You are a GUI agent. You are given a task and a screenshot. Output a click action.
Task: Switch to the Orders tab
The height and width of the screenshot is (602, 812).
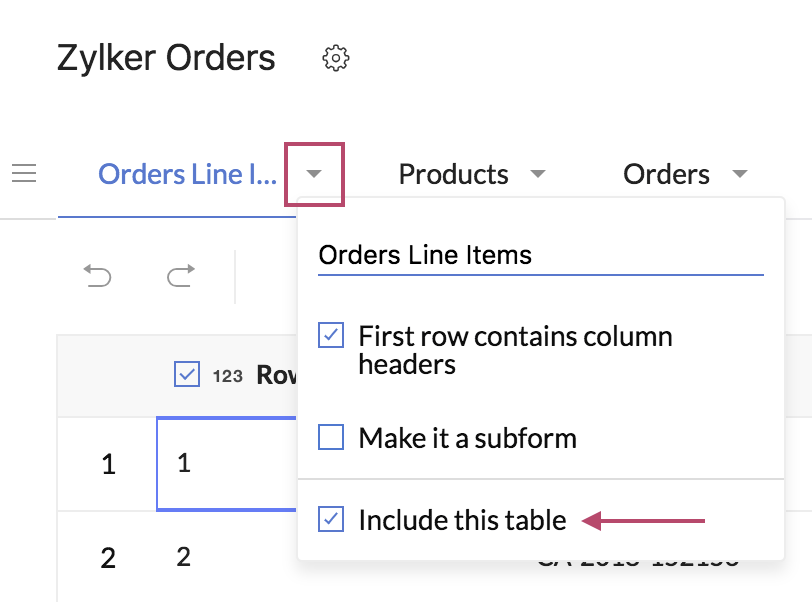coord(666,175)
